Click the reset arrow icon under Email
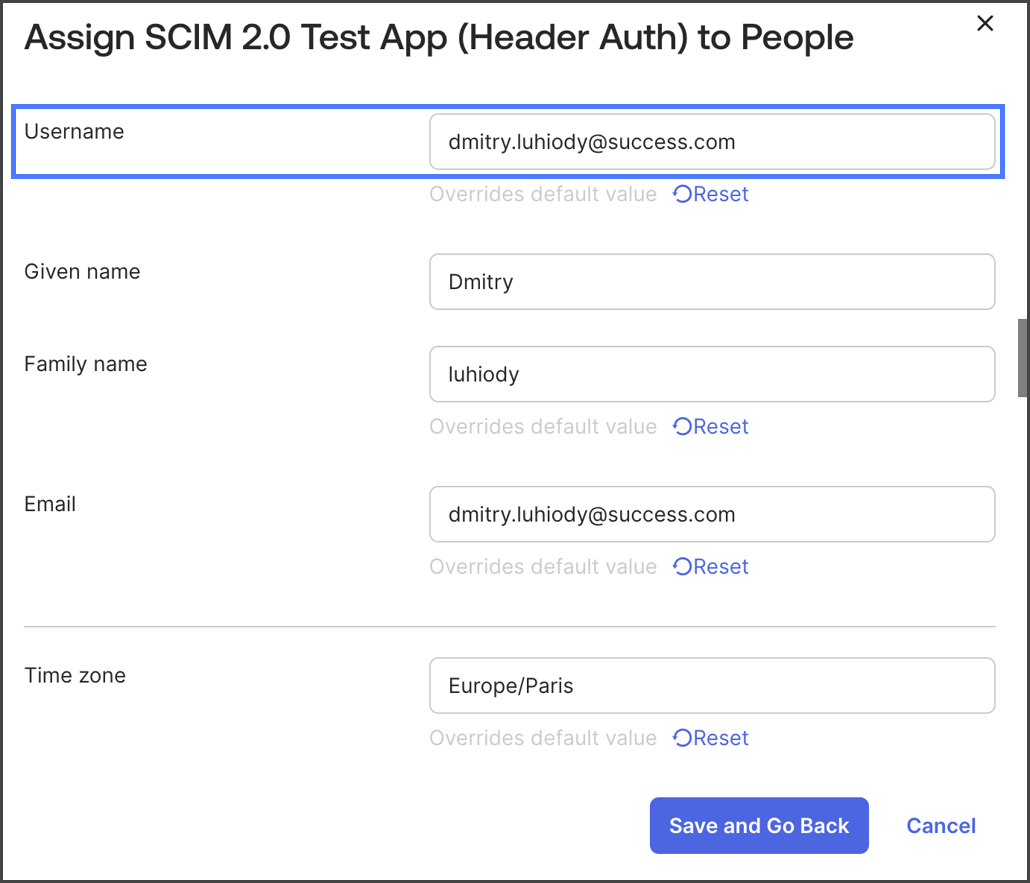The height and width of the screenshot is (883, 1030). point(682,567)
